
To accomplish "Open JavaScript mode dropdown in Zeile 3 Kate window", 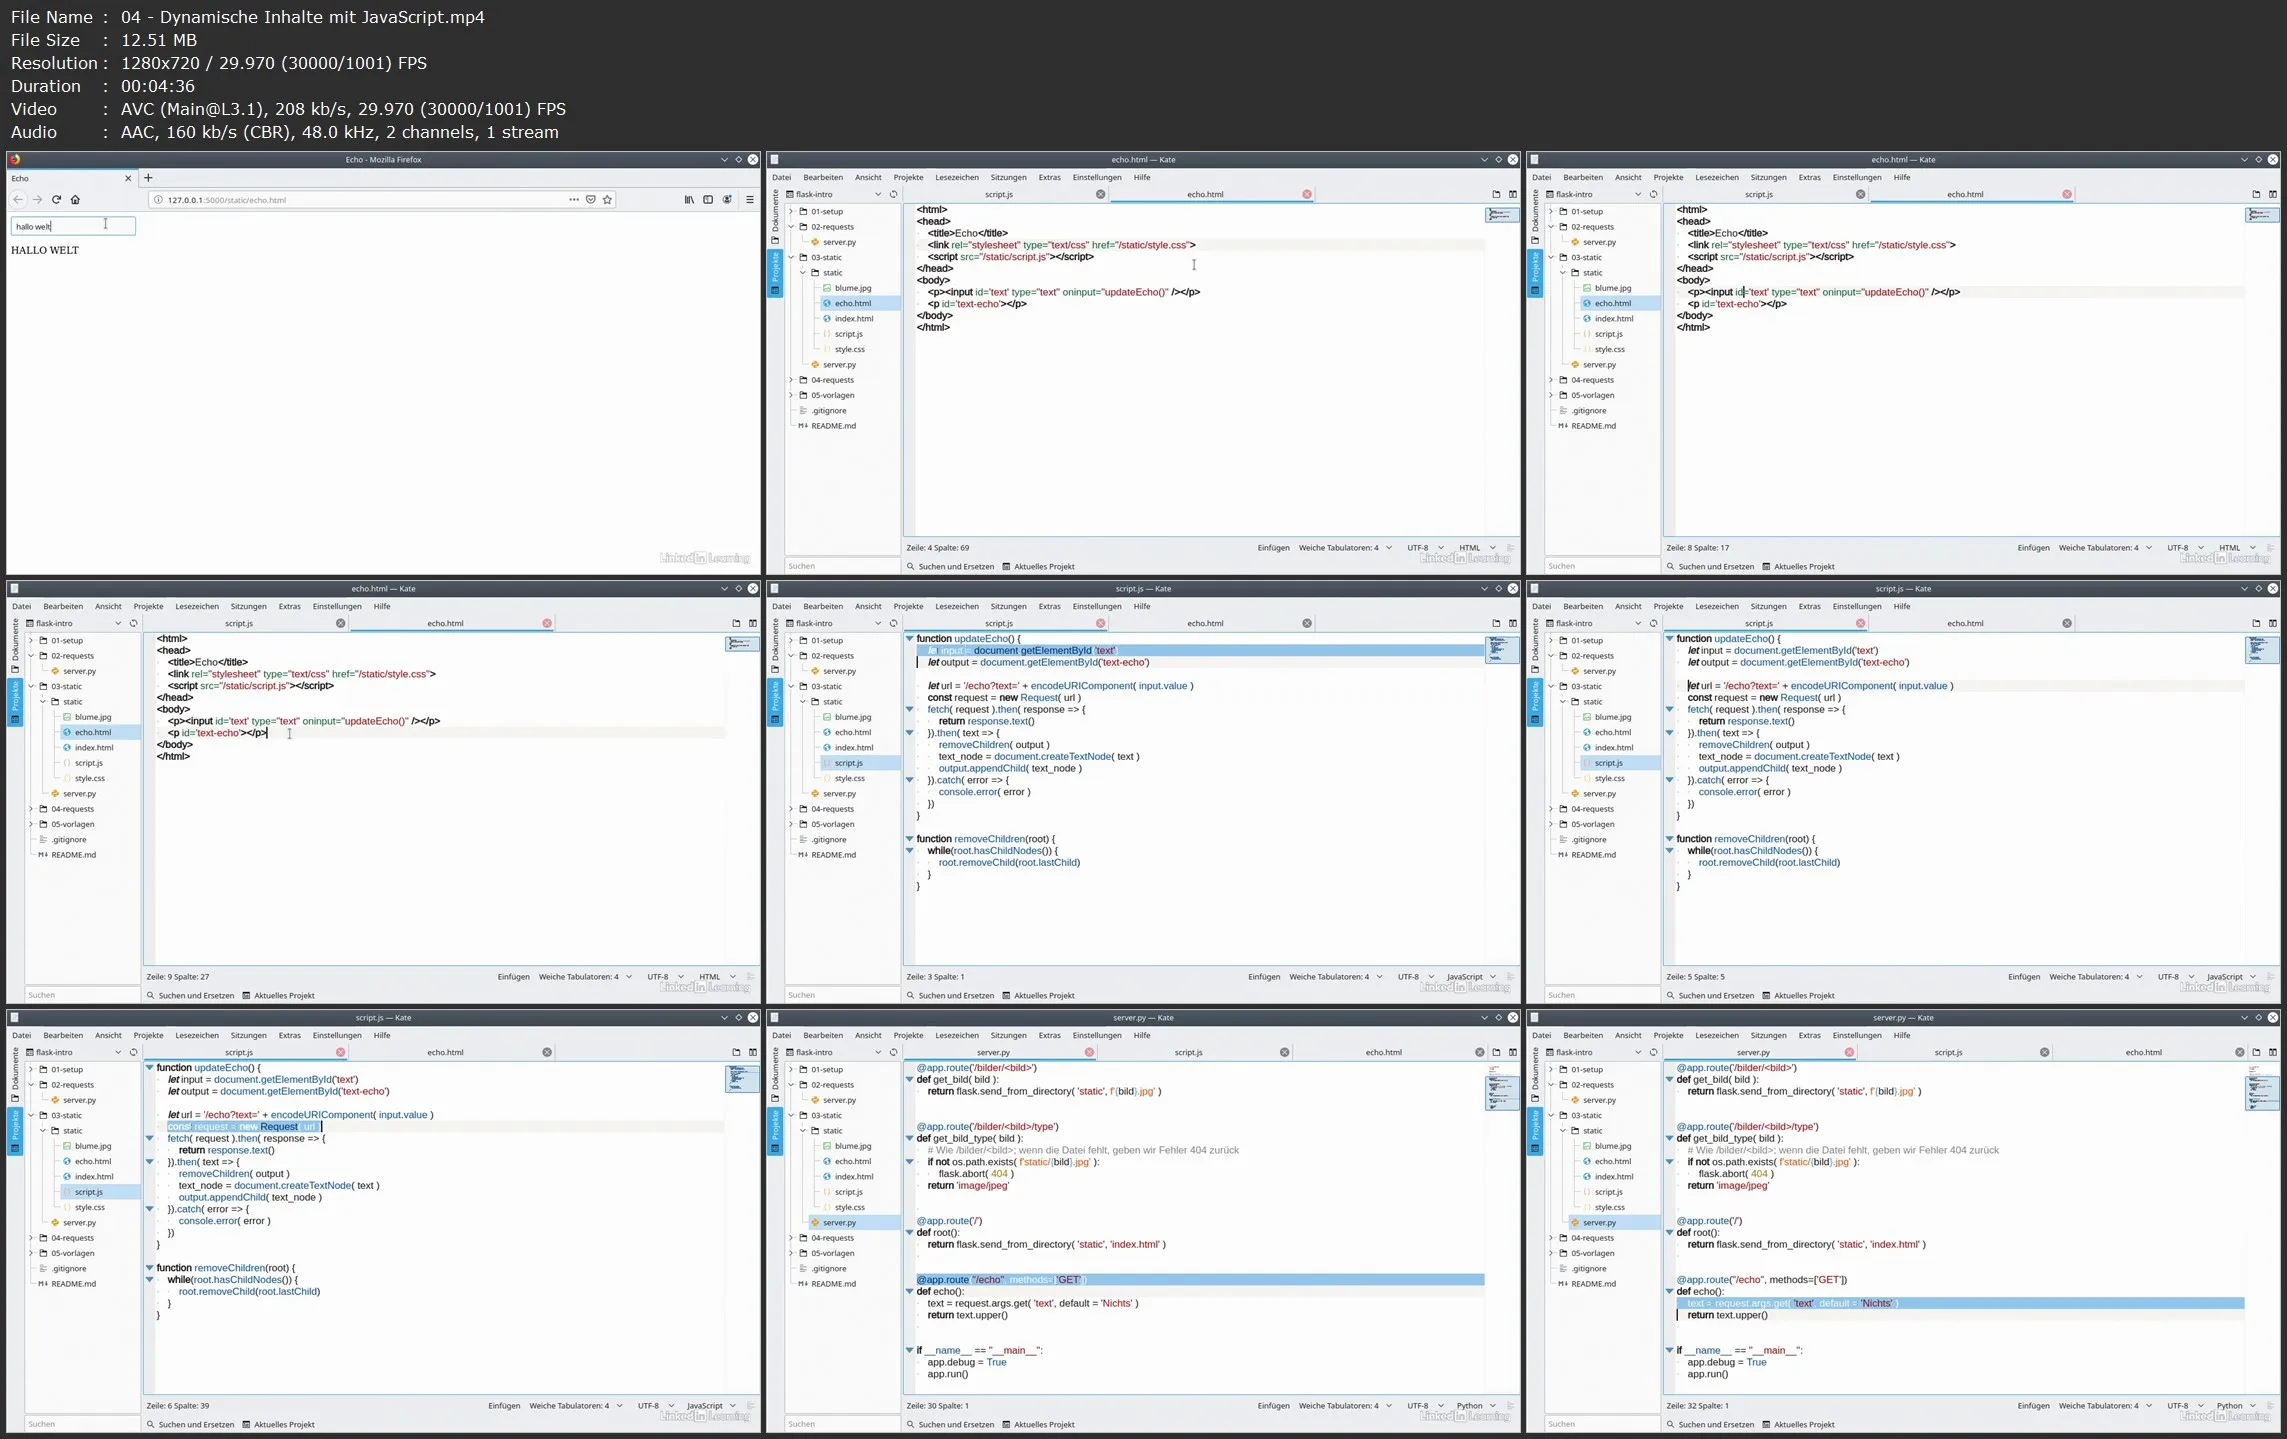I will [1471, 977].
